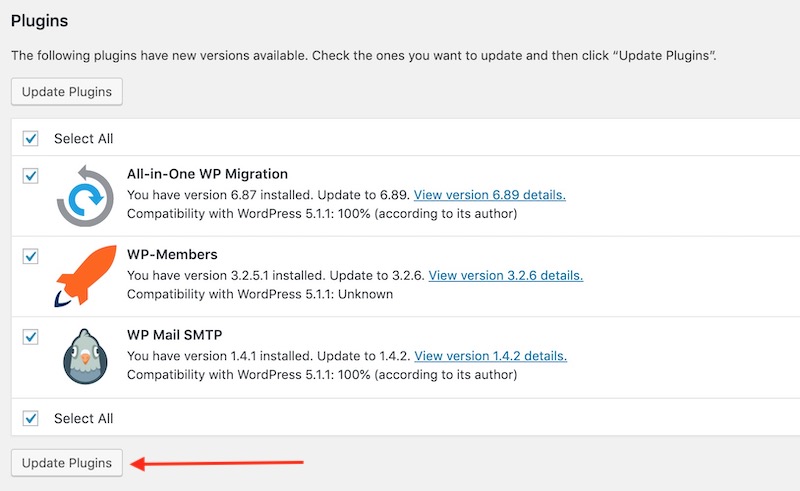Open View version 1.4.2 details link
The height and width of the screenshot is (491, 800).
tap(490, 356)
